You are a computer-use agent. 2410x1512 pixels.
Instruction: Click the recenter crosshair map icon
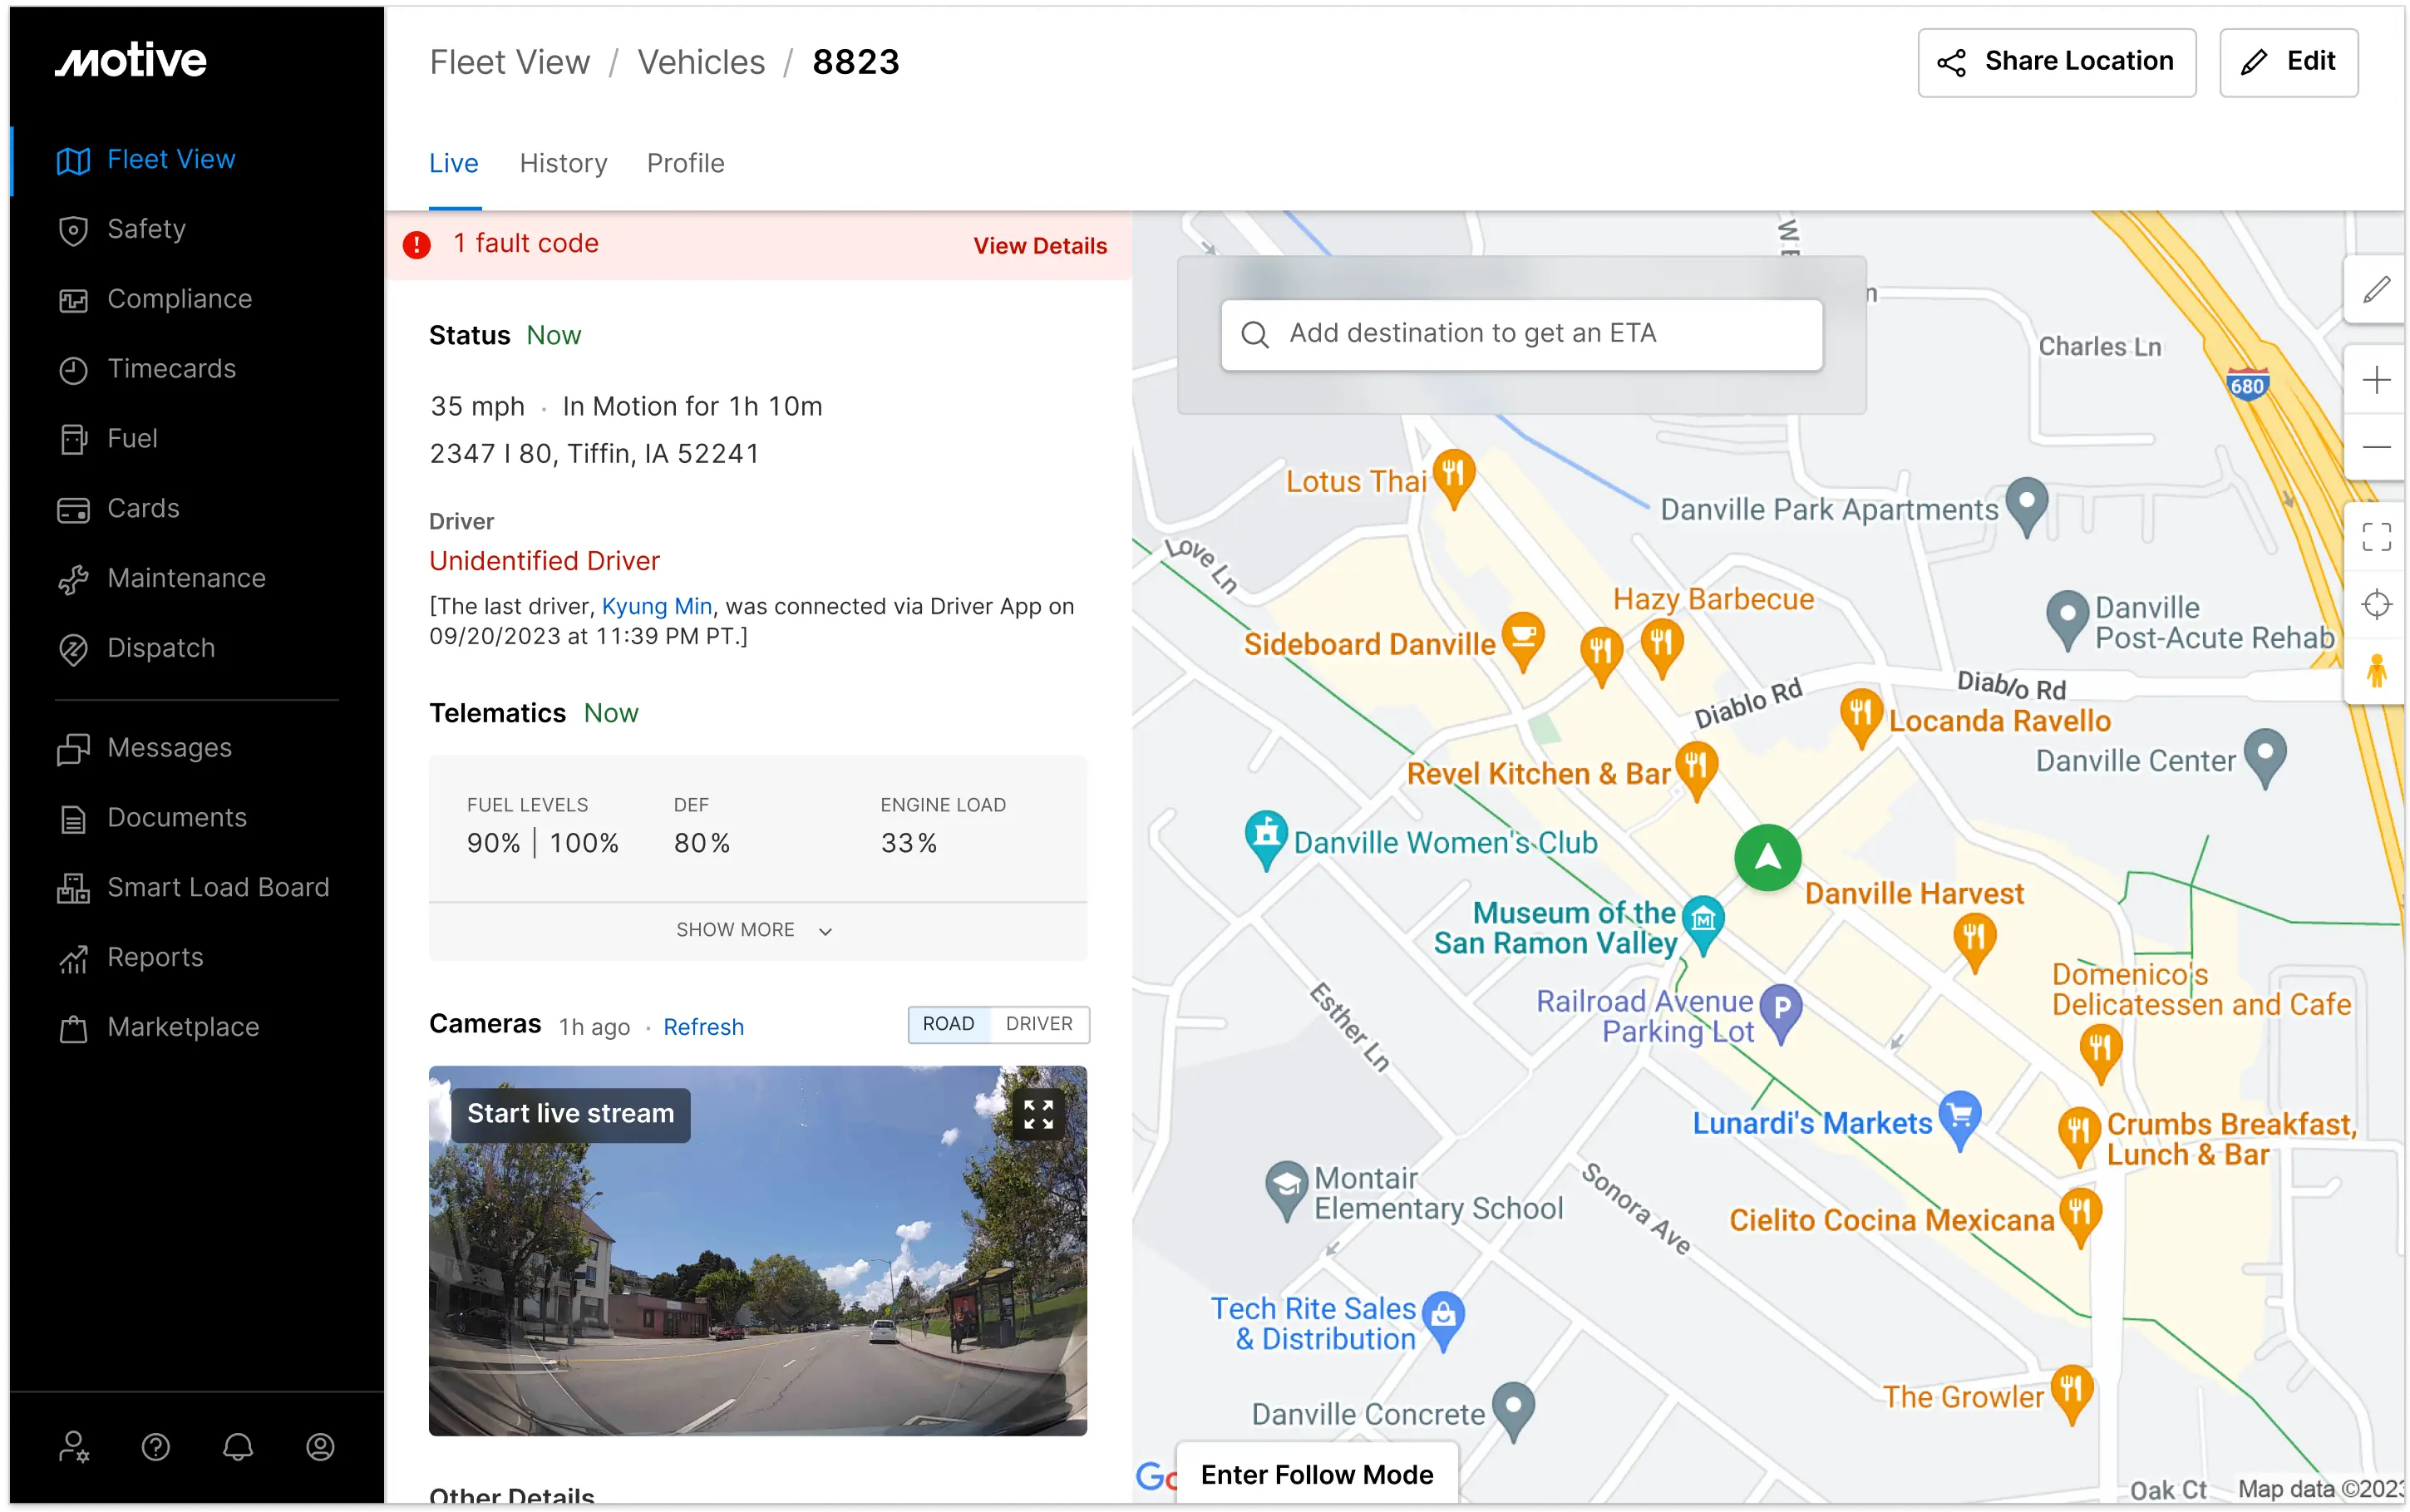[2376, 604]
